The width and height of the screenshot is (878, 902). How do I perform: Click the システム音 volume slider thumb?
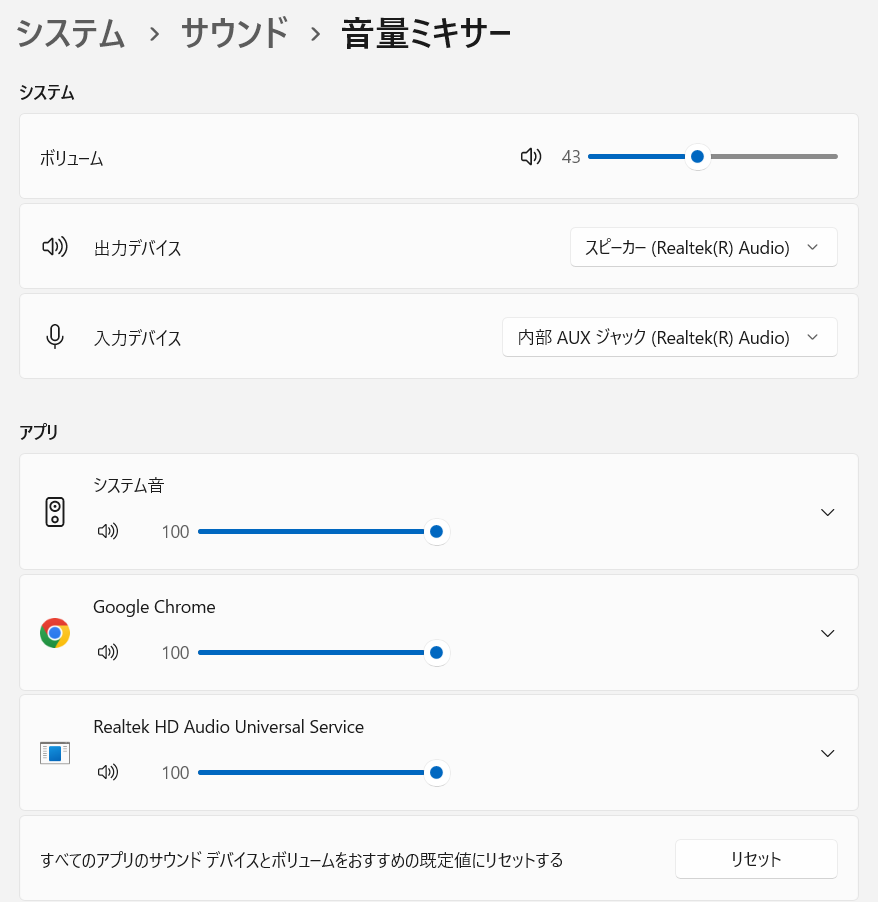coord(436,531)
